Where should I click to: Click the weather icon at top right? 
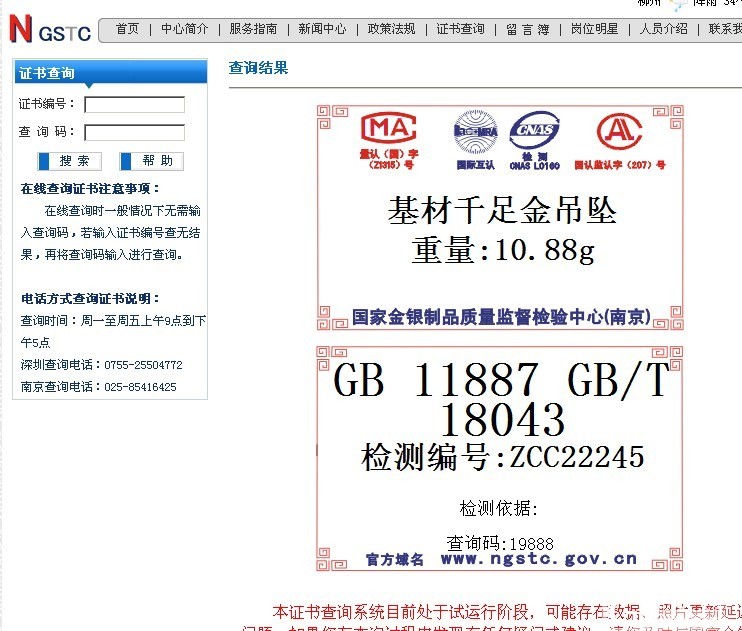(678, 4)
